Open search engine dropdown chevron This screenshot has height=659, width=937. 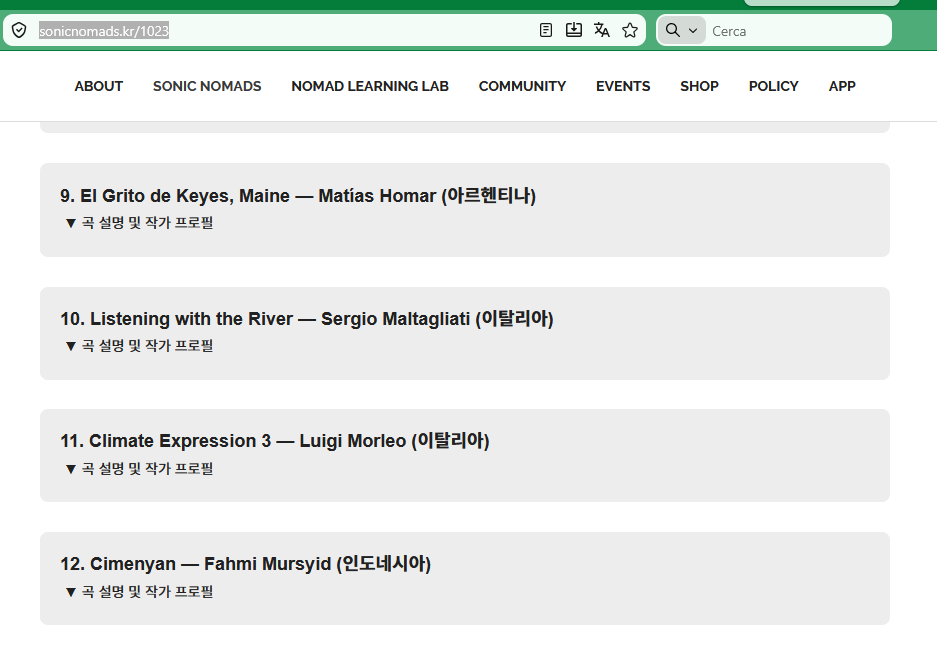point(693,30)
